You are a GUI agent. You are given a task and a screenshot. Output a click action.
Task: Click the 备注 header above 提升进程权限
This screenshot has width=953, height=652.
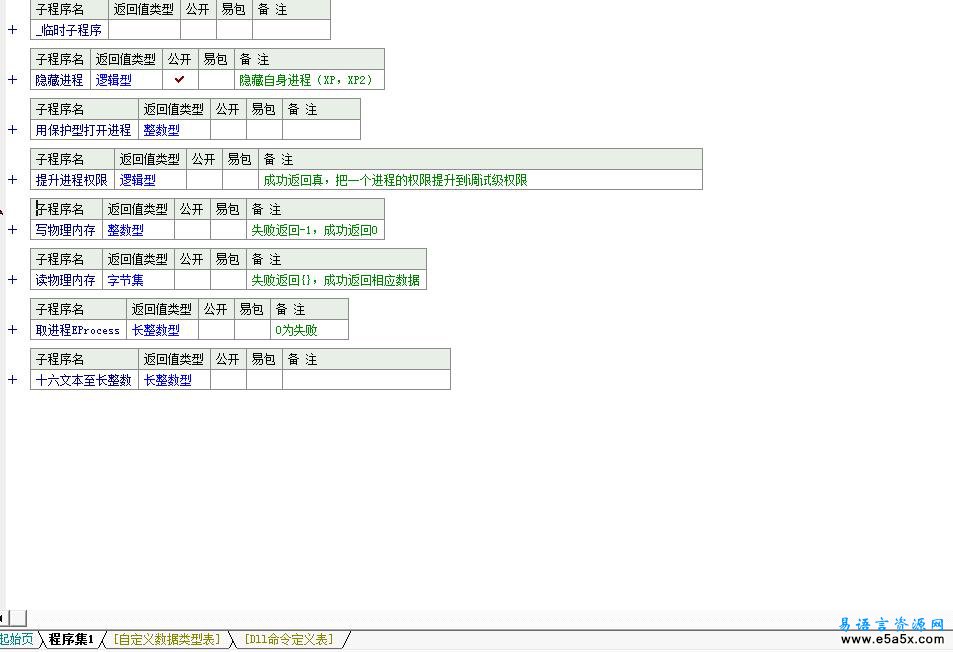coord(481,159)
